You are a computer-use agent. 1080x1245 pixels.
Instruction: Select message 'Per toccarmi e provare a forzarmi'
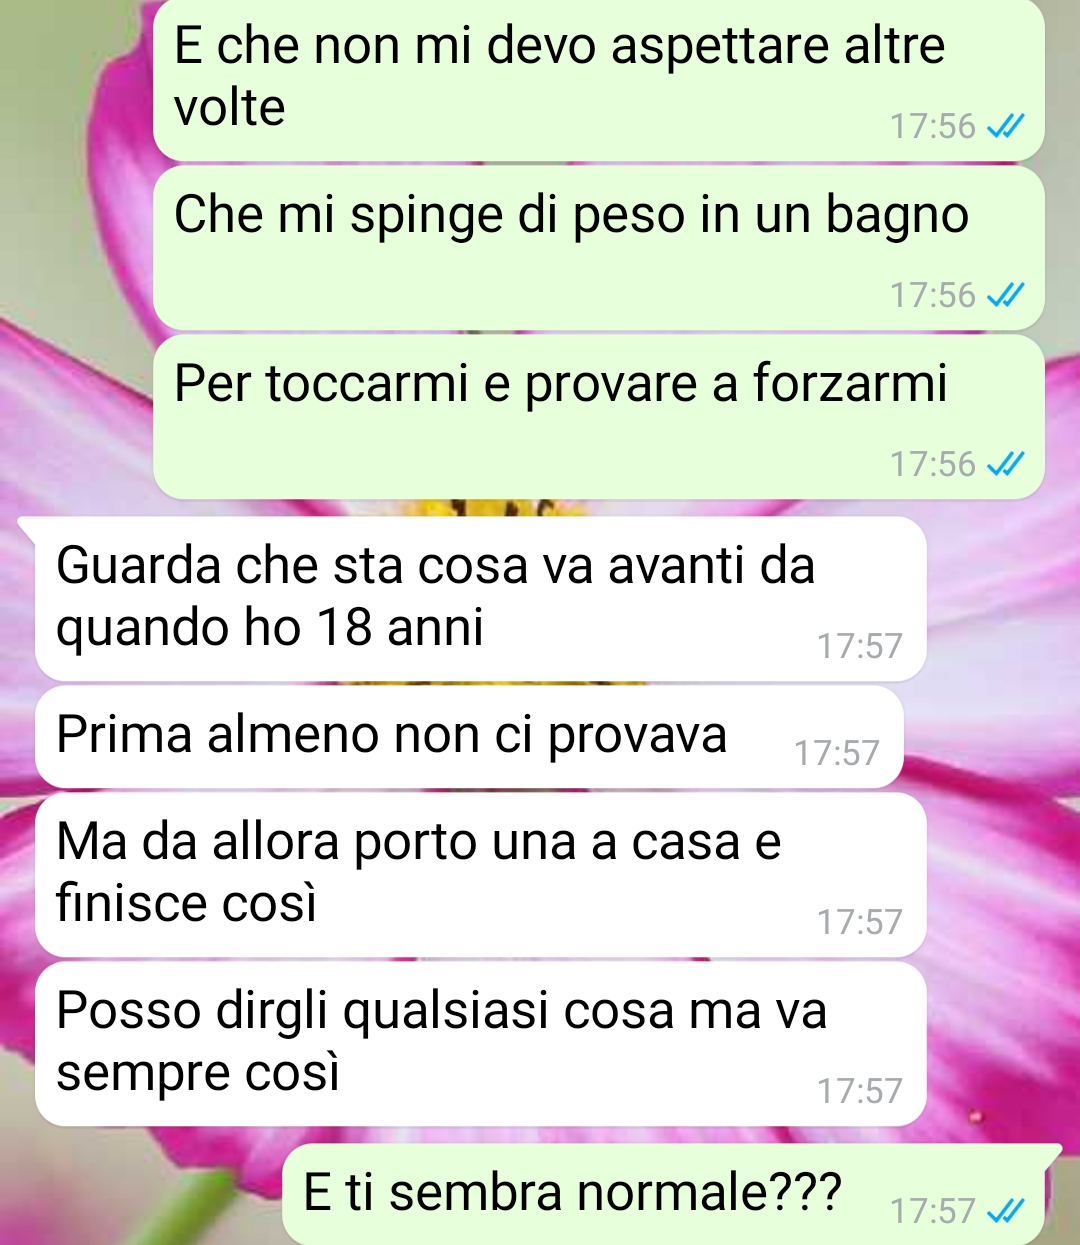[x=599, y=417]
